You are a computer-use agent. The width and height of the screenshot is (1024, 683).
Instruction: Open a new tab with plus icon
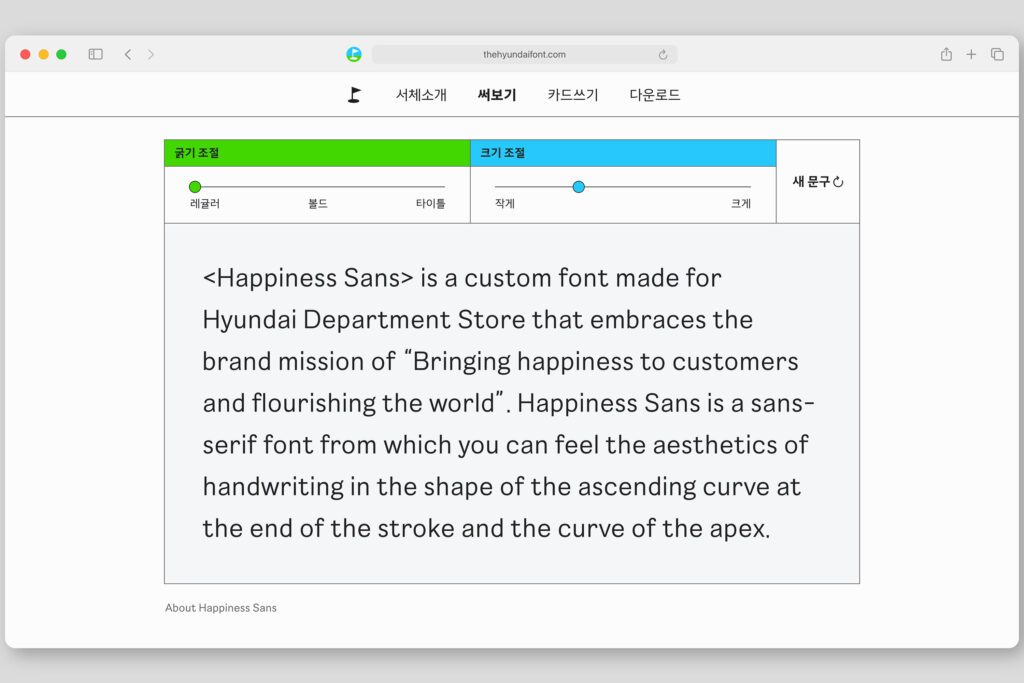coord(971,54)
